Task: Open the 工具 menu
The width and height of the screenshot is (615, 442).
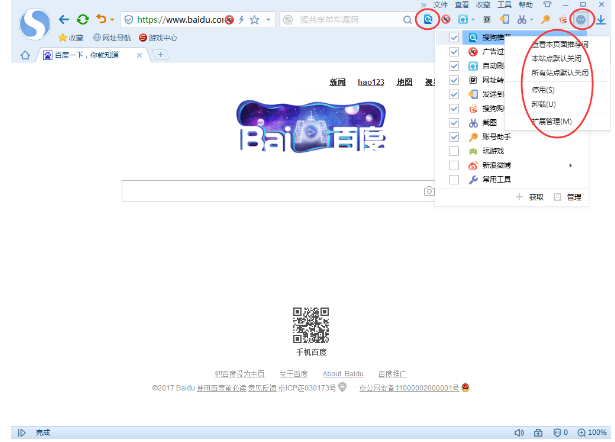Action: pyautogui.click(x=504, y=5)
